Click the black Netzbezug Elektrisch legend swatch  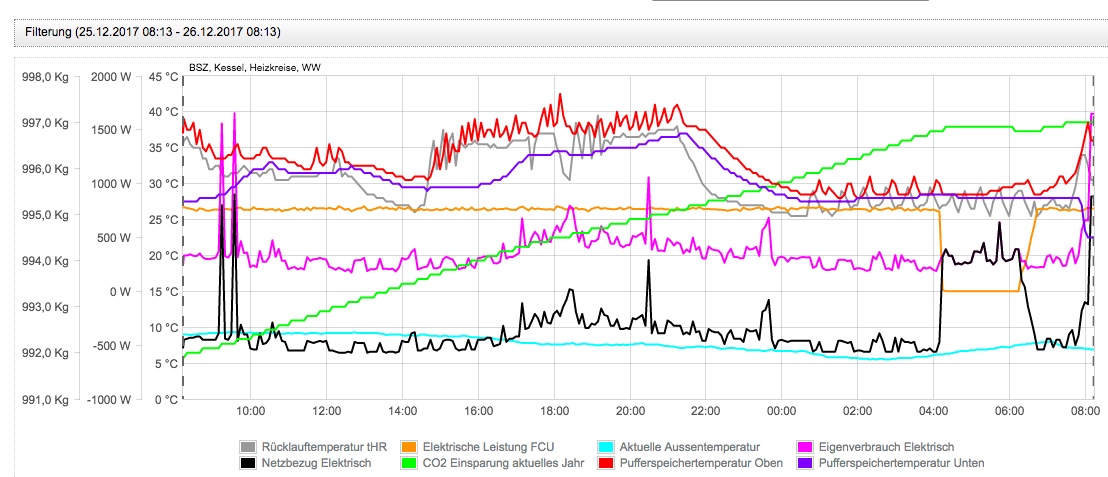coord(248,463)
